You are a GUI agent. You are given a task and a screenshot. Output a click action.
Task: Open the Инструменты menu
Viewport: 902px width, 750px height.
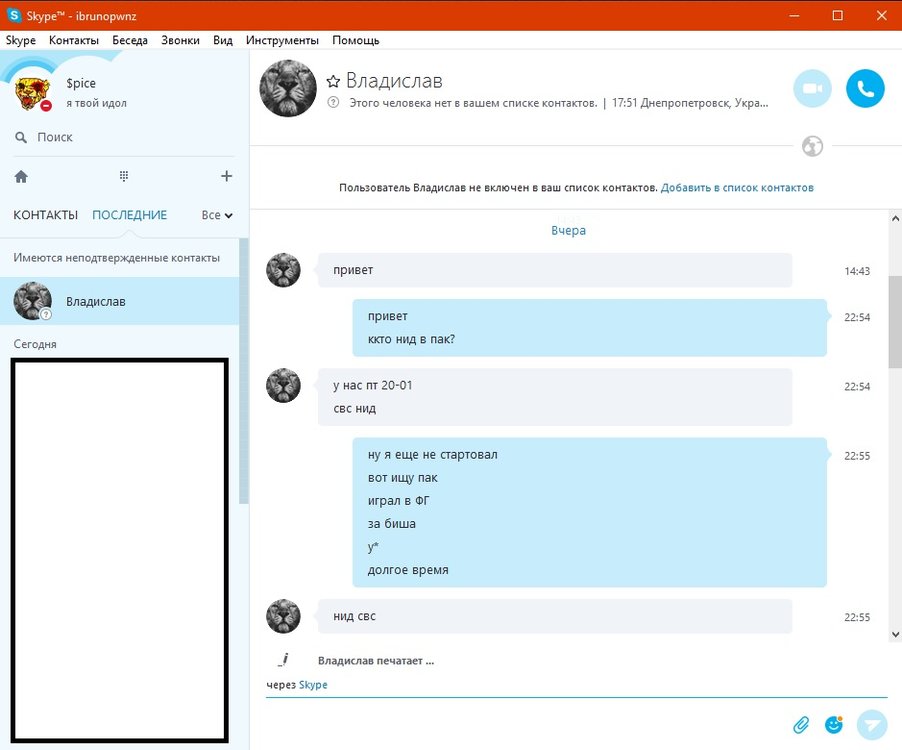[282, 40]
